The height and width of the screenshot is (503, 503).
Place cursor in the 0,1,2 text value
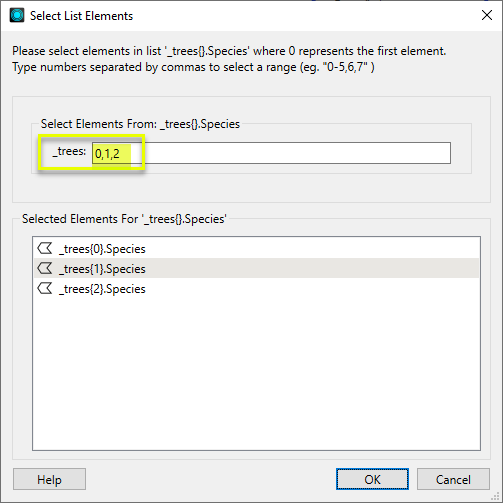pos(107,154)
